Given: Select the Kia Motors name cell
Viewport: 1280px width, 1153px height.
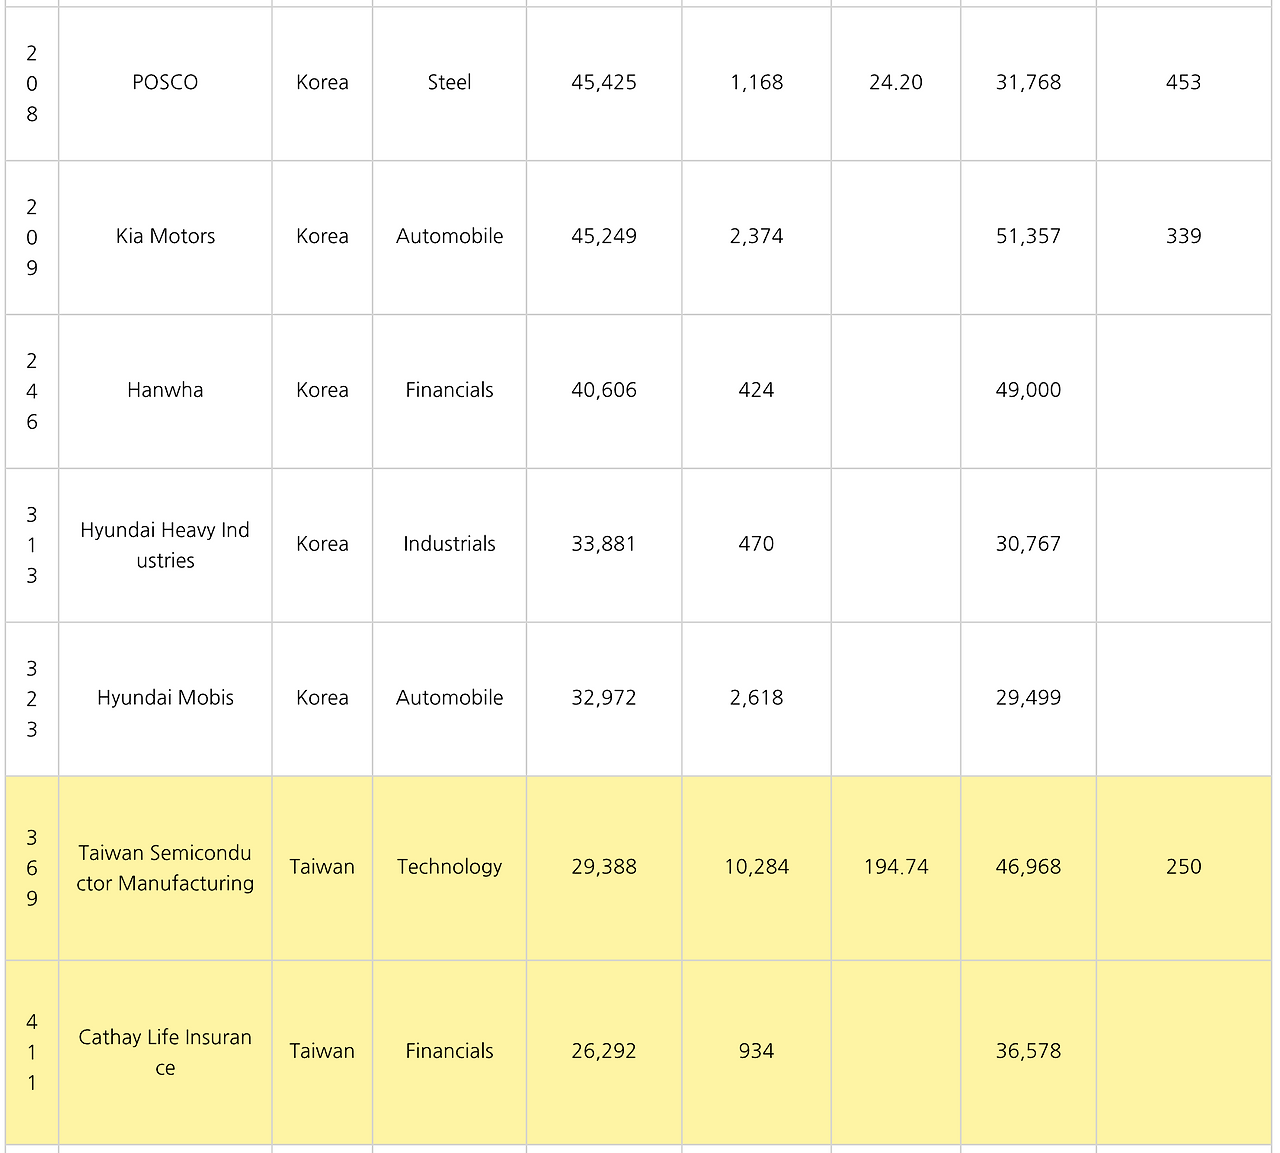Looking at the screenshot, I should (x=165, y=237).
